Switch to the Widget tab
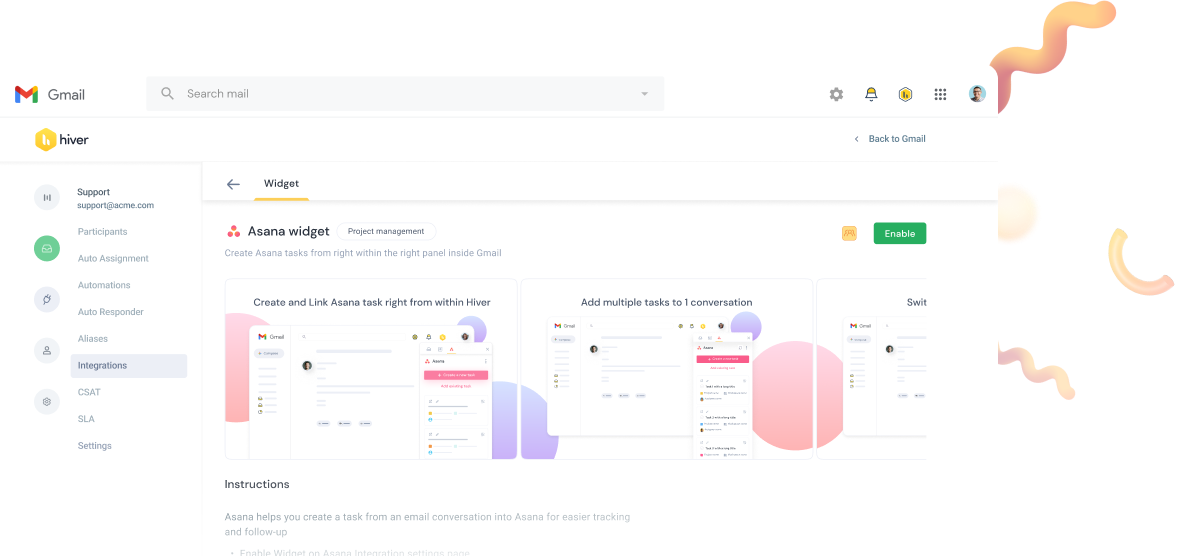 (x=281, y=184)
